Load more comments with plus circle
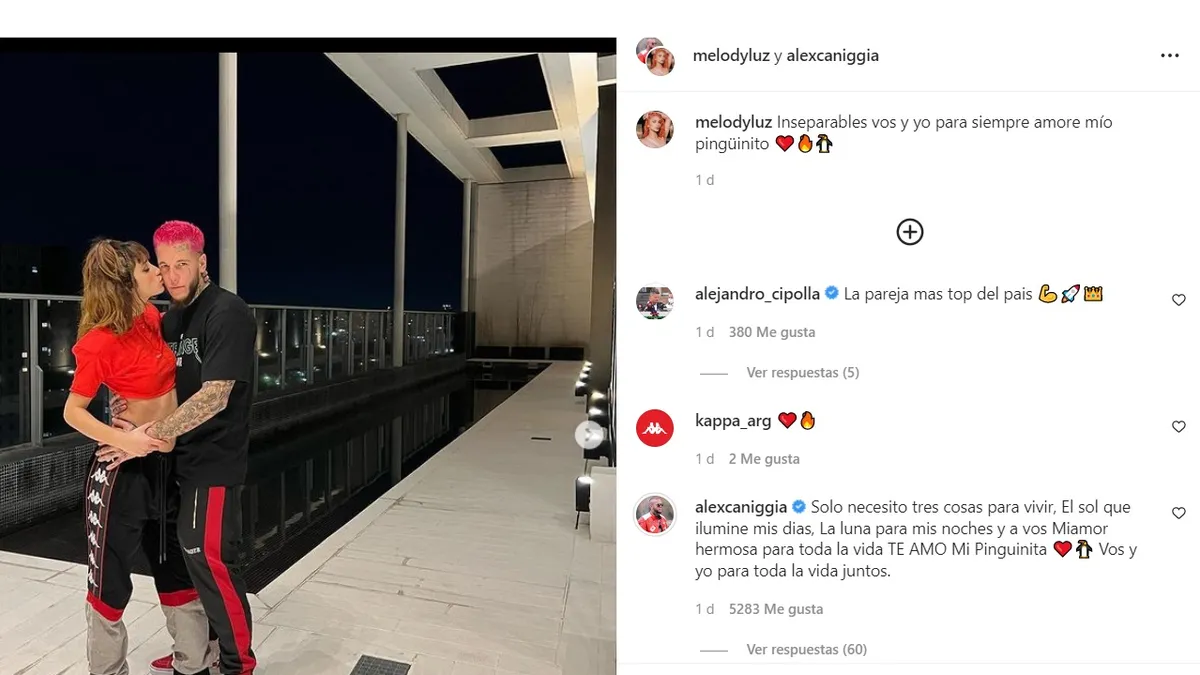 (909, 232)
